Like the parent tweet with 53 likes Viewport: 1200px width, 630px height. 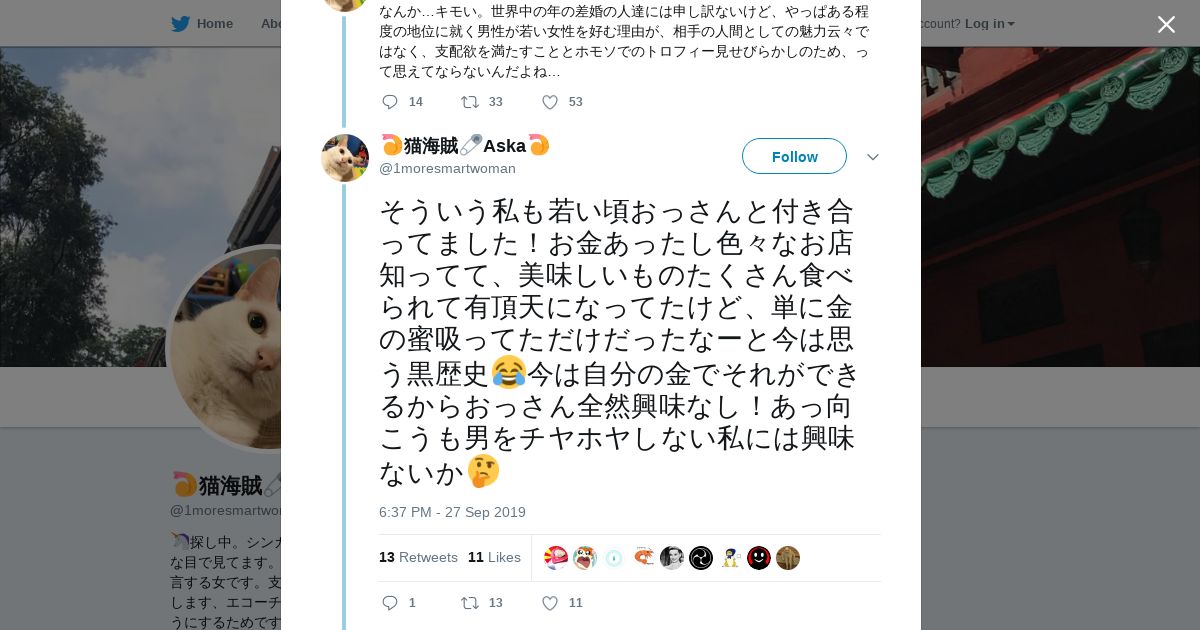550,102
